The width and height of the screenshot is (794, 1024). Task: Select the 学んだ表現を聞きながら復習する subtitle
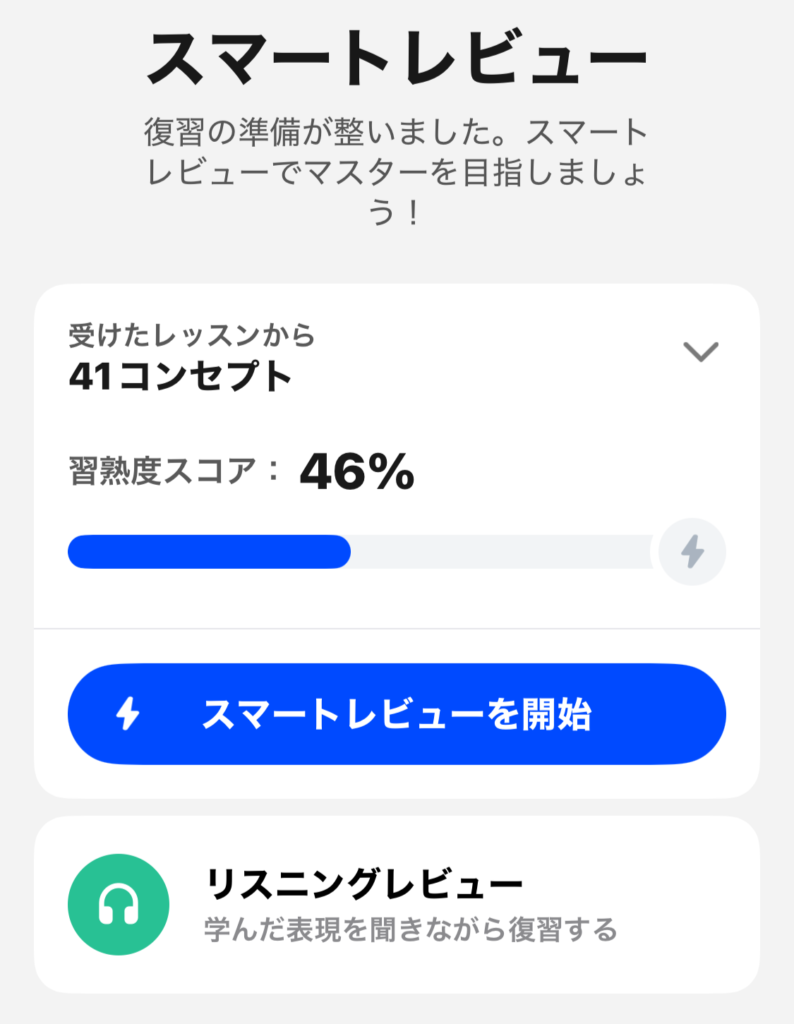point(410,930)
